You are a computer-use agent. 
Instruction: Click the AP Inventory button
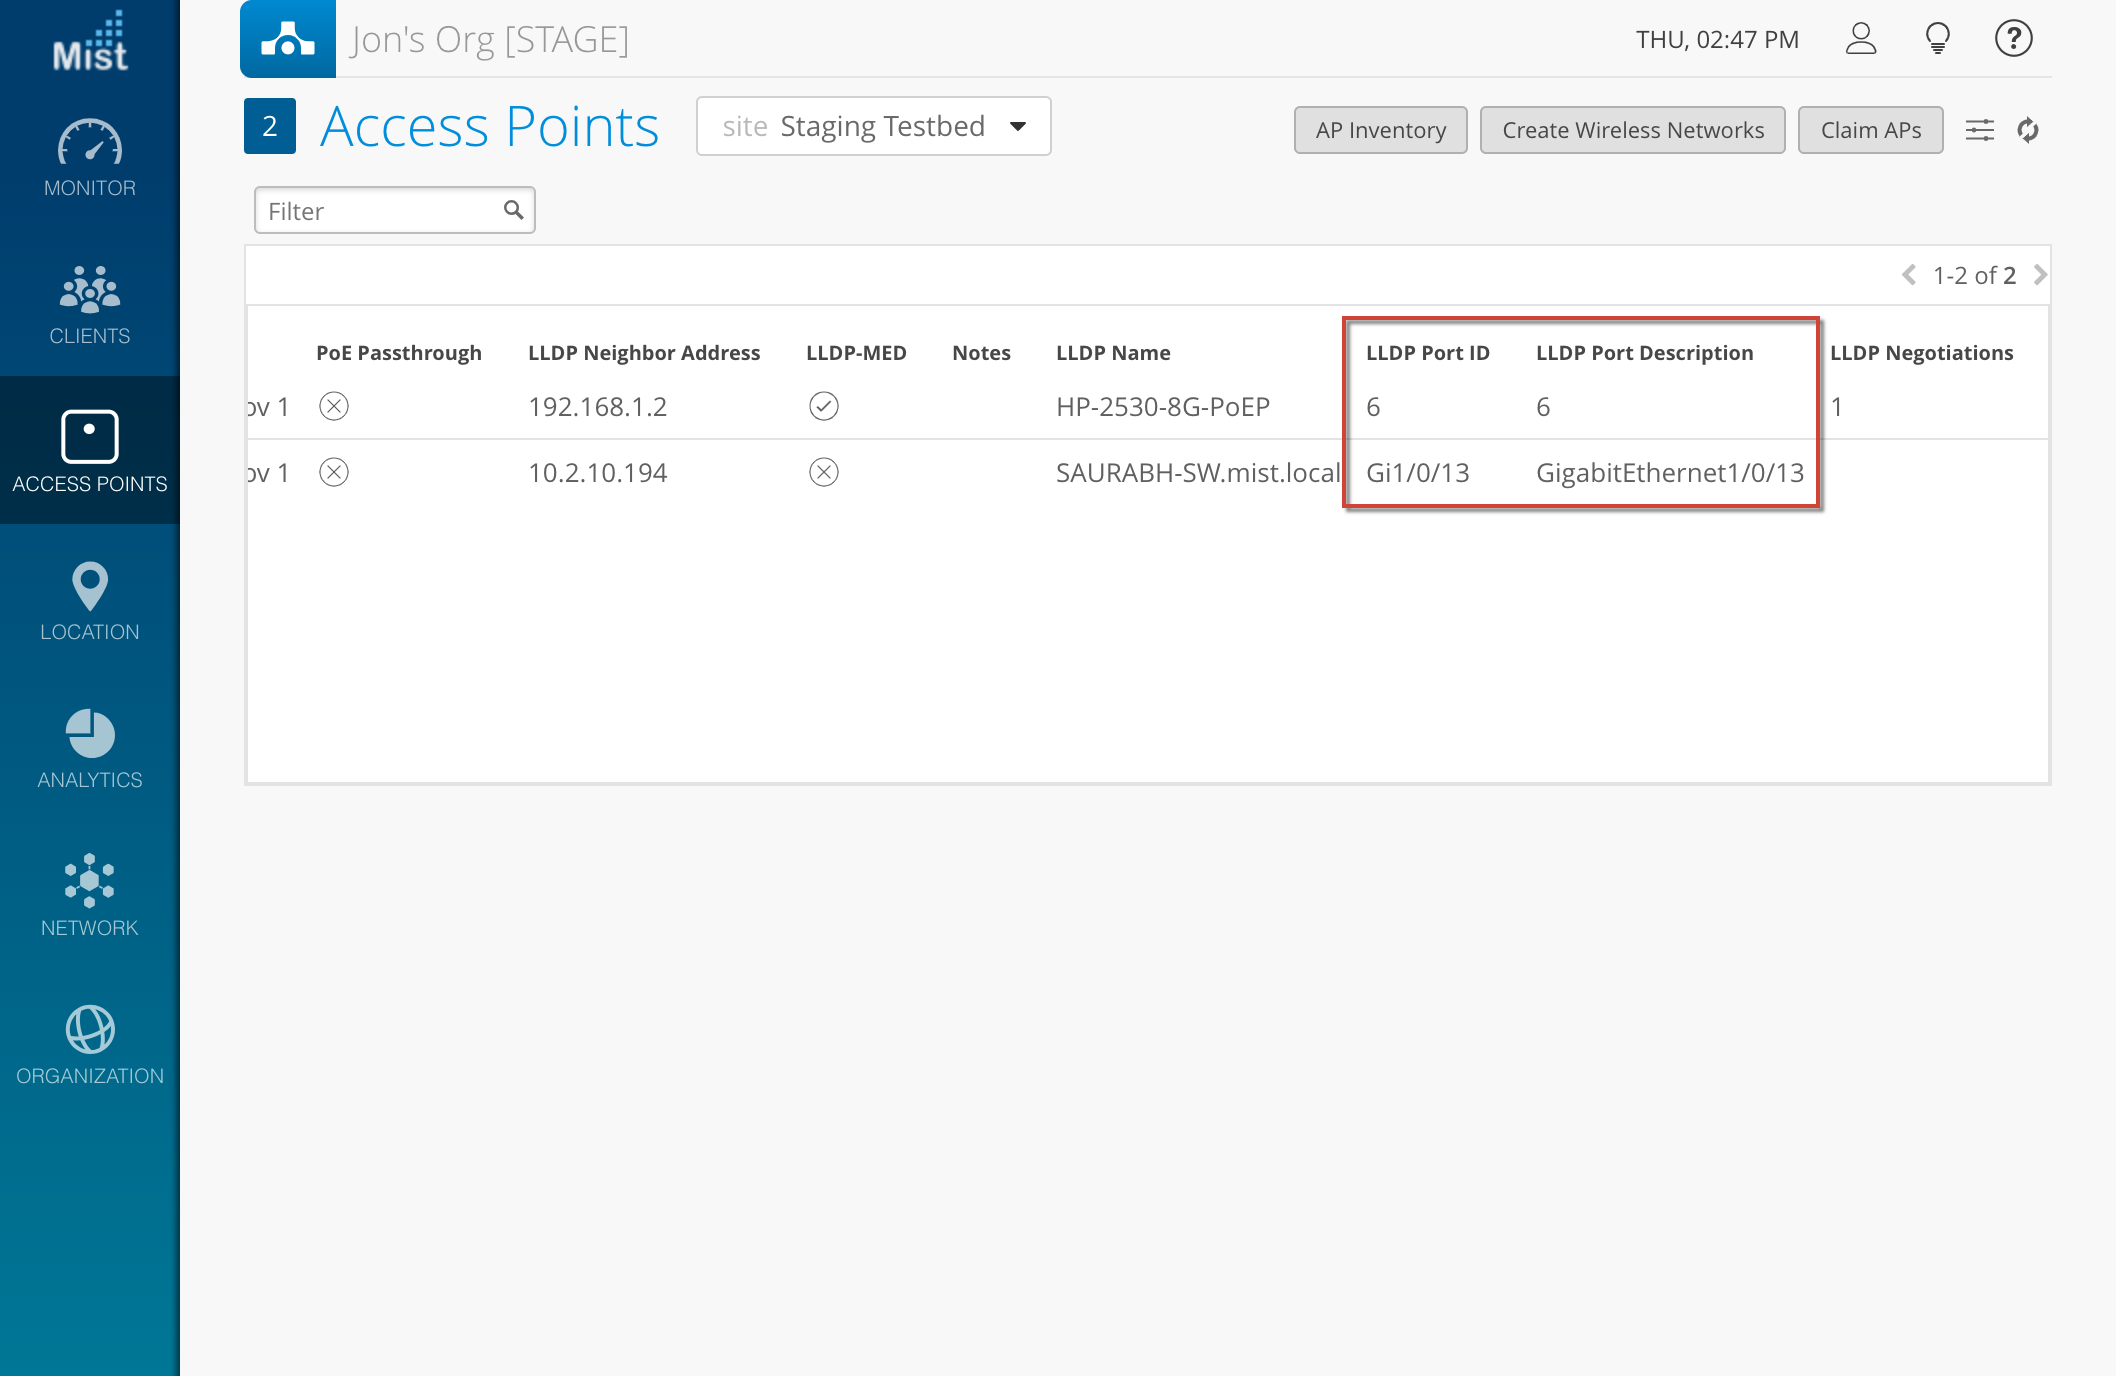pos(1380,130)
